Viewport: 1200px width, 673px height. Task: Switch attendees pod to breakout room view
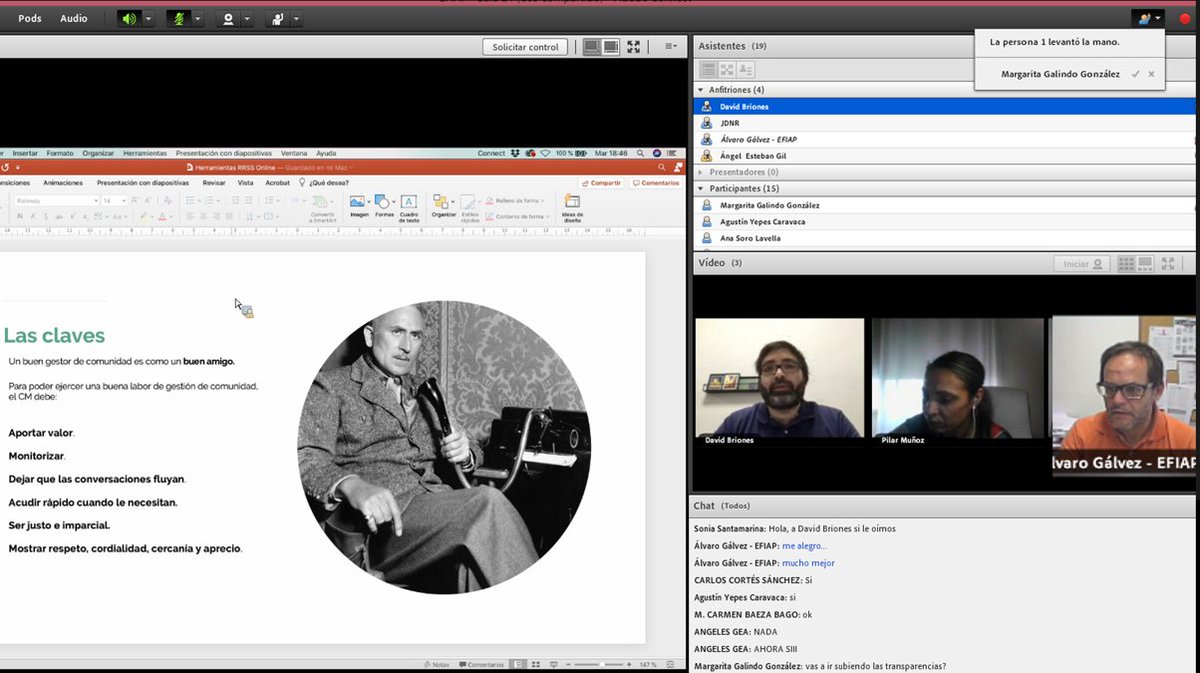click(727, 70)
